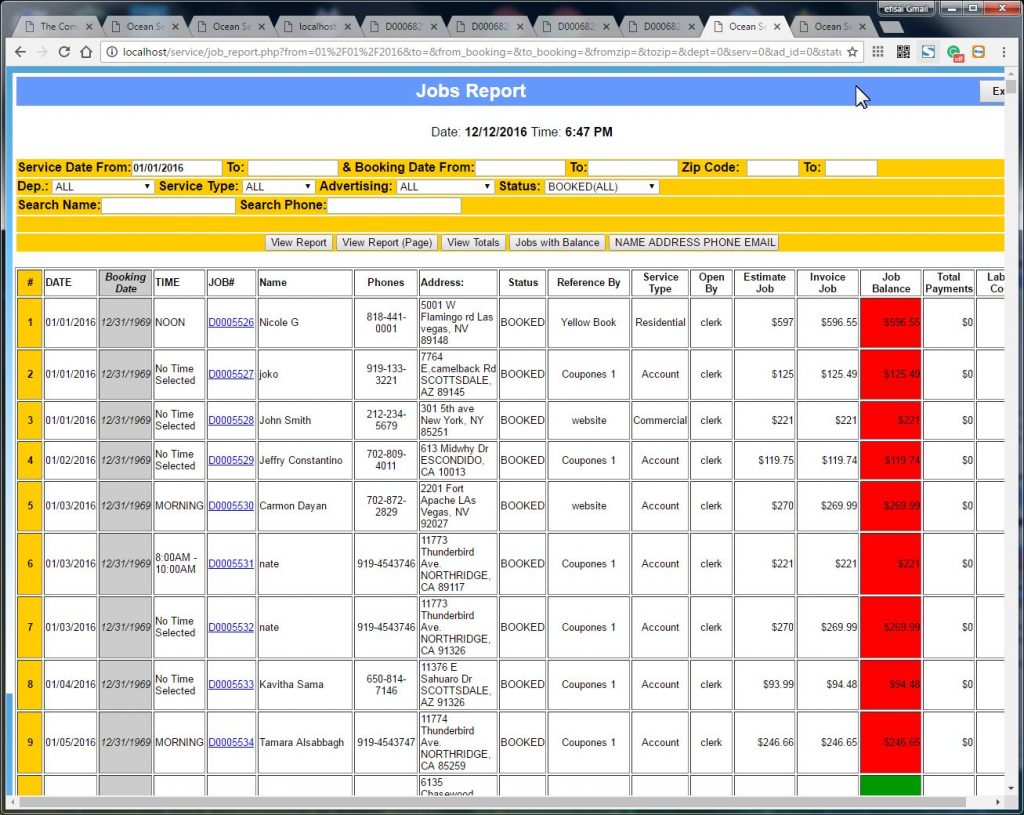The height and width of the screenshot is (815, 1024).
Task: Open job link D0005534 for Tamara Alsabbagh
Action: click(x=231, y=743)
